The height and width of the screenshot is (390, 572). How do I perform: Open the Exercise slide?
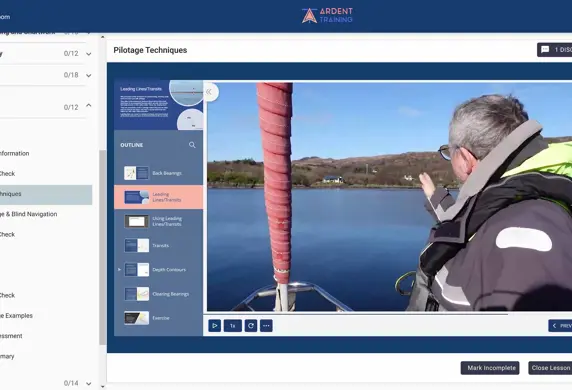[x=158, y=318]
